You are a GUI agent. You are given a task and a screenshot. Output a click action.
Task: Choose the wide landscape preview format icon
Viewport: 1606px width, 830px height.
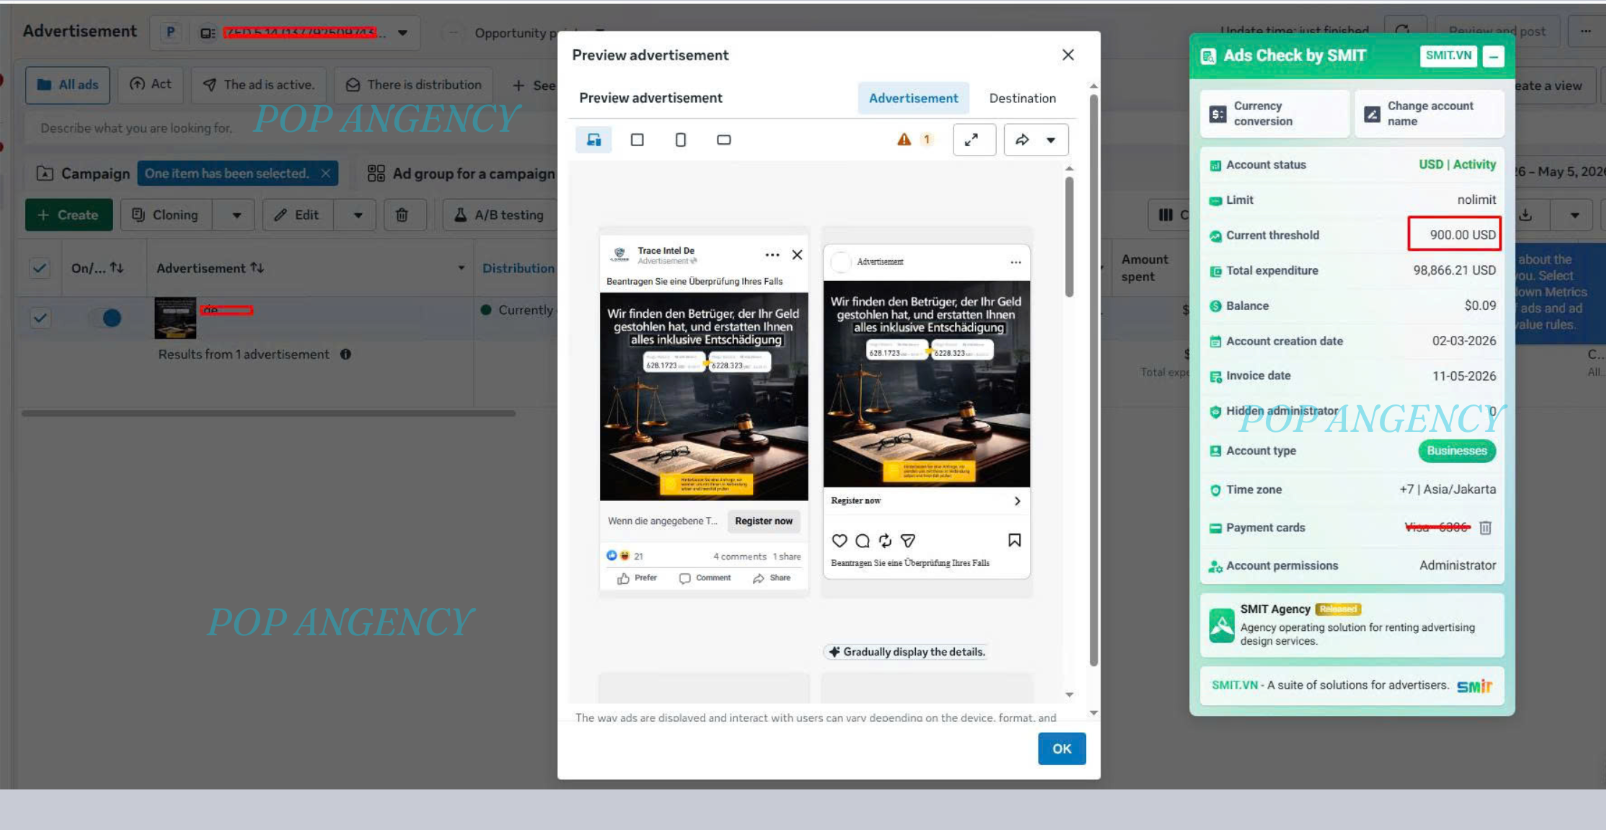coord(724,140)
